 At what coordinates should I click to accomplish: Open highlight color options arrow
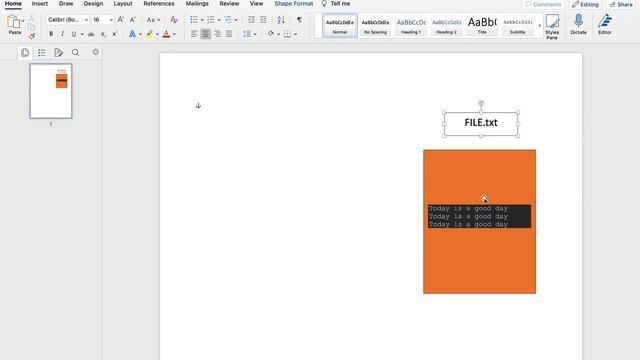point(157,34)
